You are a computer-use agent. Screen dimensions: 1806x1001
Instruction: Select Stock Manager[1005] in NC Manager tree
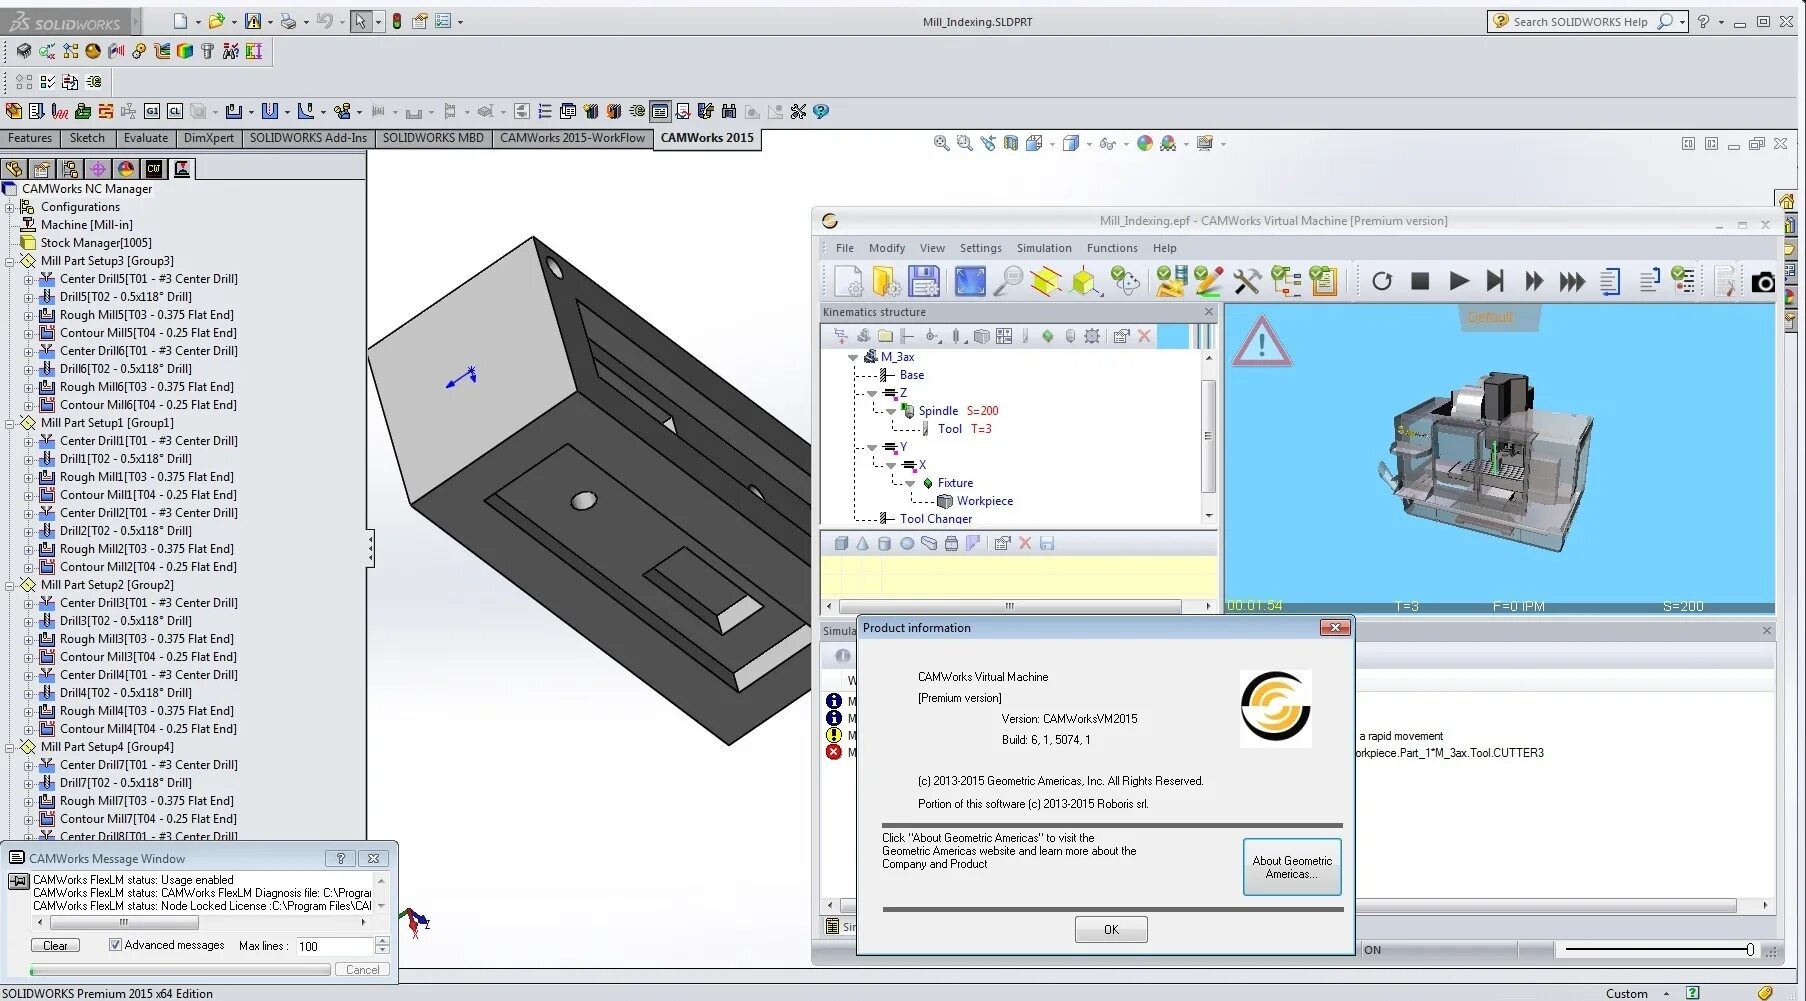tap(96, 243)
